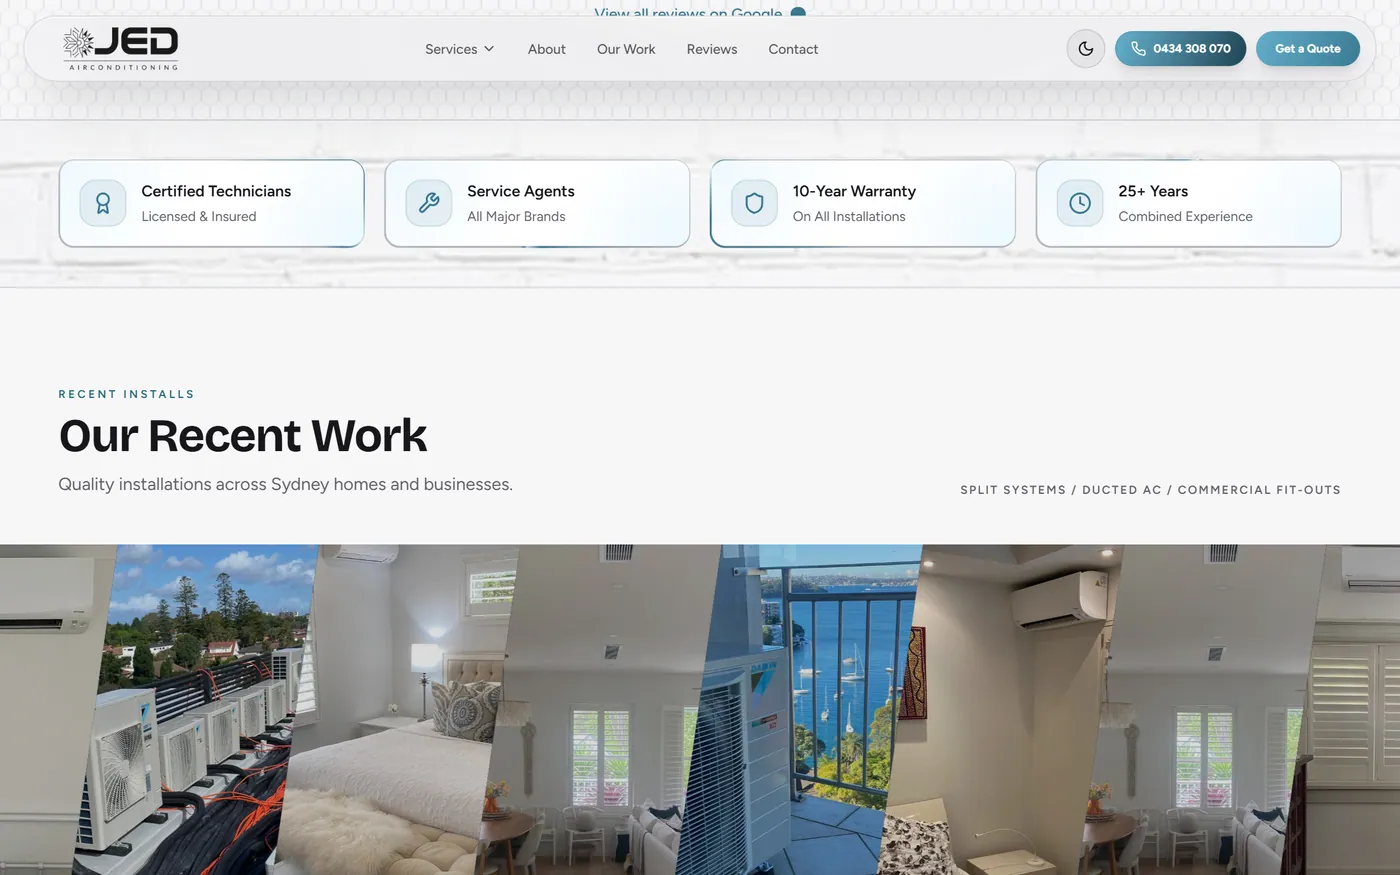Click the Combined Experience subtitle
The width and height of the screenshot is (1400, 875).
(x=1185, y=216)
